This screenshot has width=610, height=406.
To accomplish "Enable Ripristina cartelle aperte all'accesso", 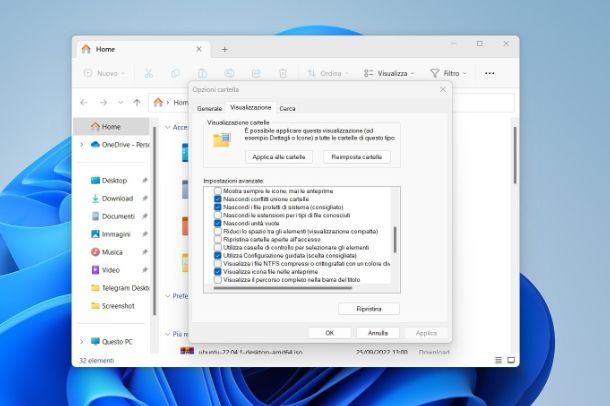I will 218,240.
